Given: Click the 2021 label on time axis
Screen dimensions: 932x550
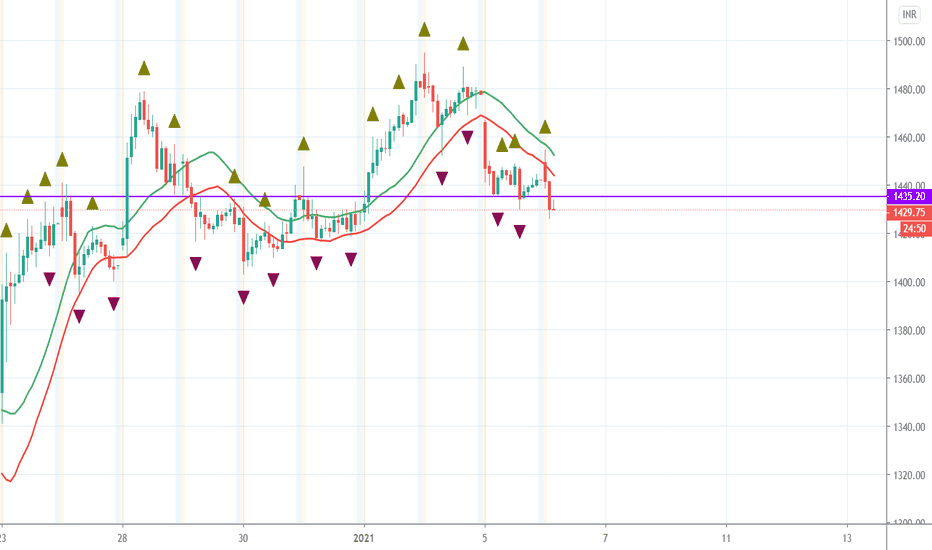Looking at the screenshot, I should pos(364,538).
